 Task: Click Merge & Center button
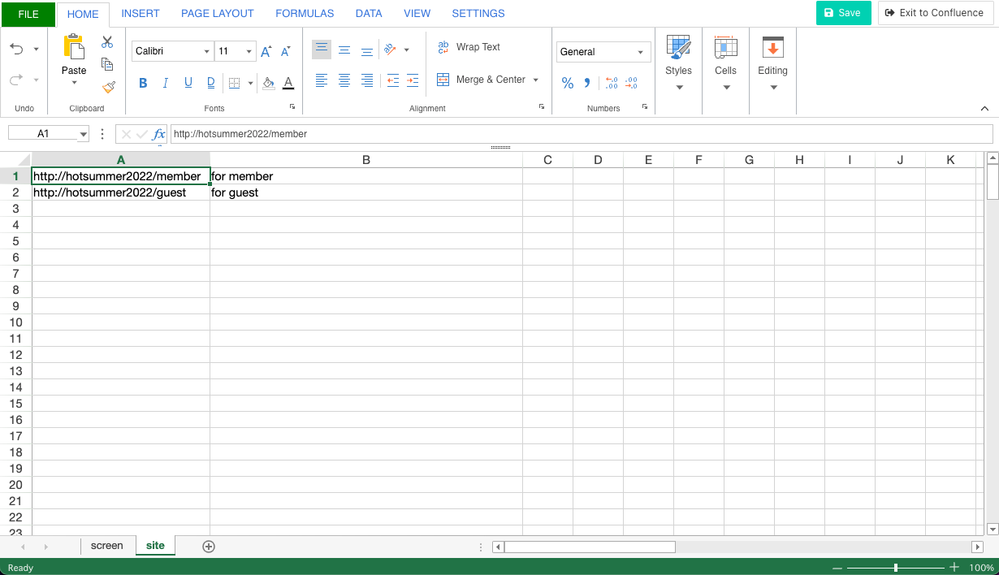point(481,80)
